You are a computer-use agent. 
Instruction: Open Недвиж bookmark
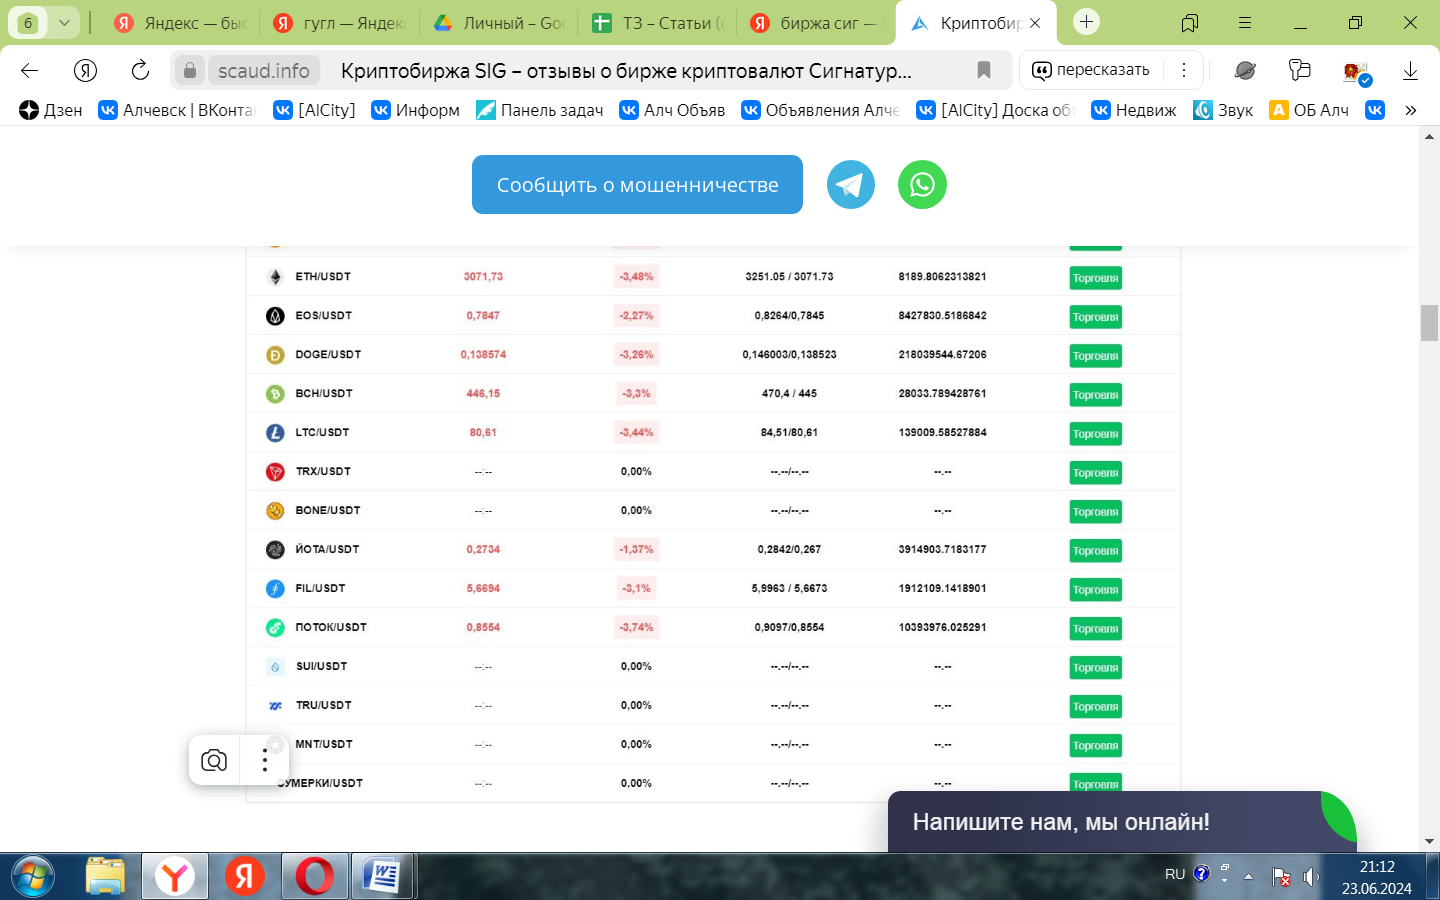pos(1133,110)
